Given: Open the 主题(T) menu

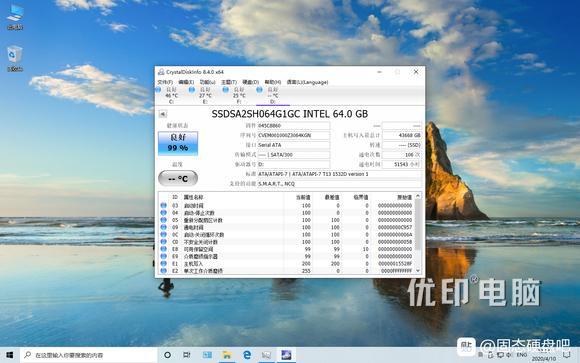Looking at the screenshot, I should (x=229, y=82).
